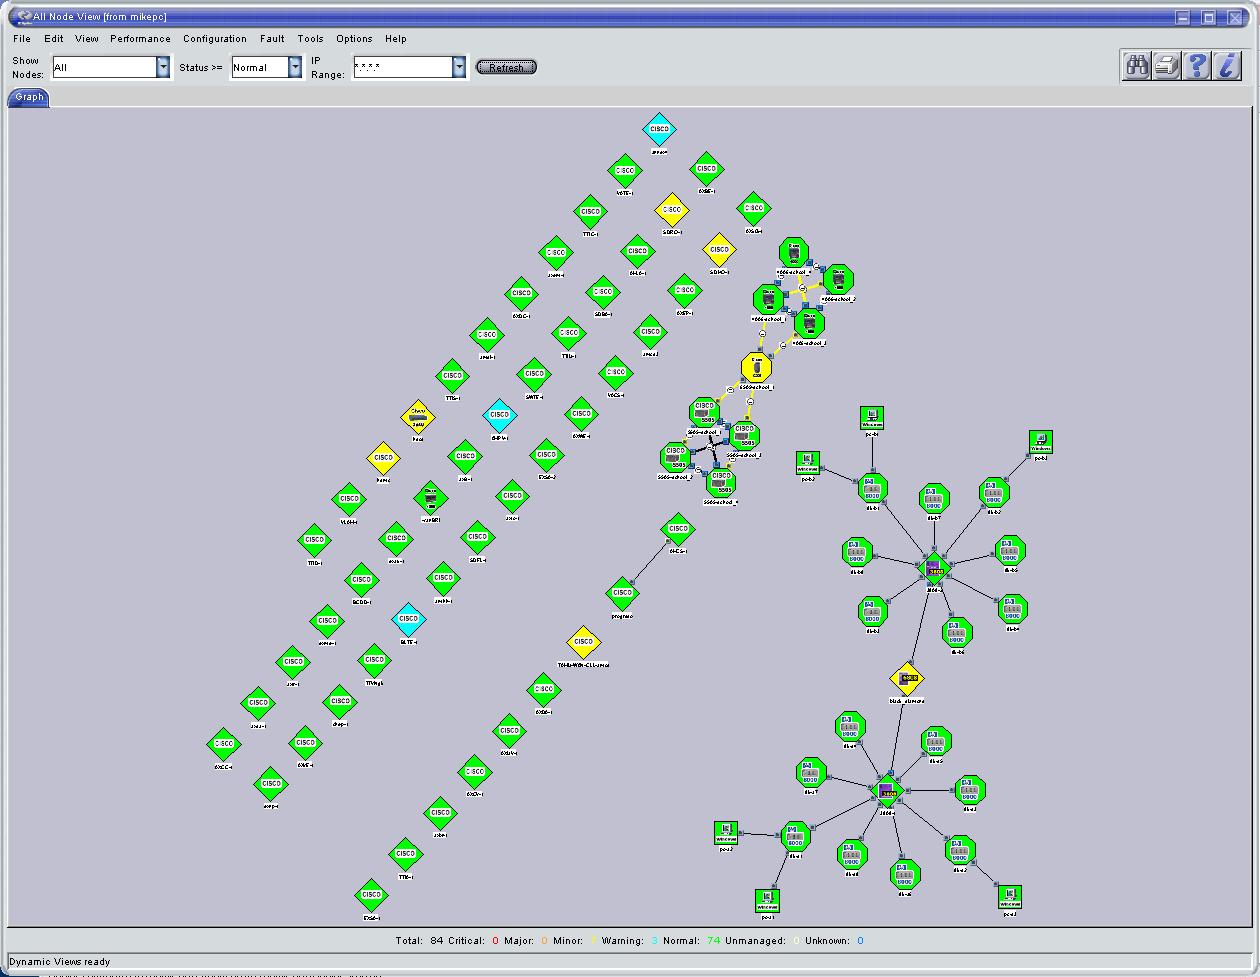This screenshot has height=977, width=1260.
Task: Click the binoculars Find icon
Action: point(1136,66)
